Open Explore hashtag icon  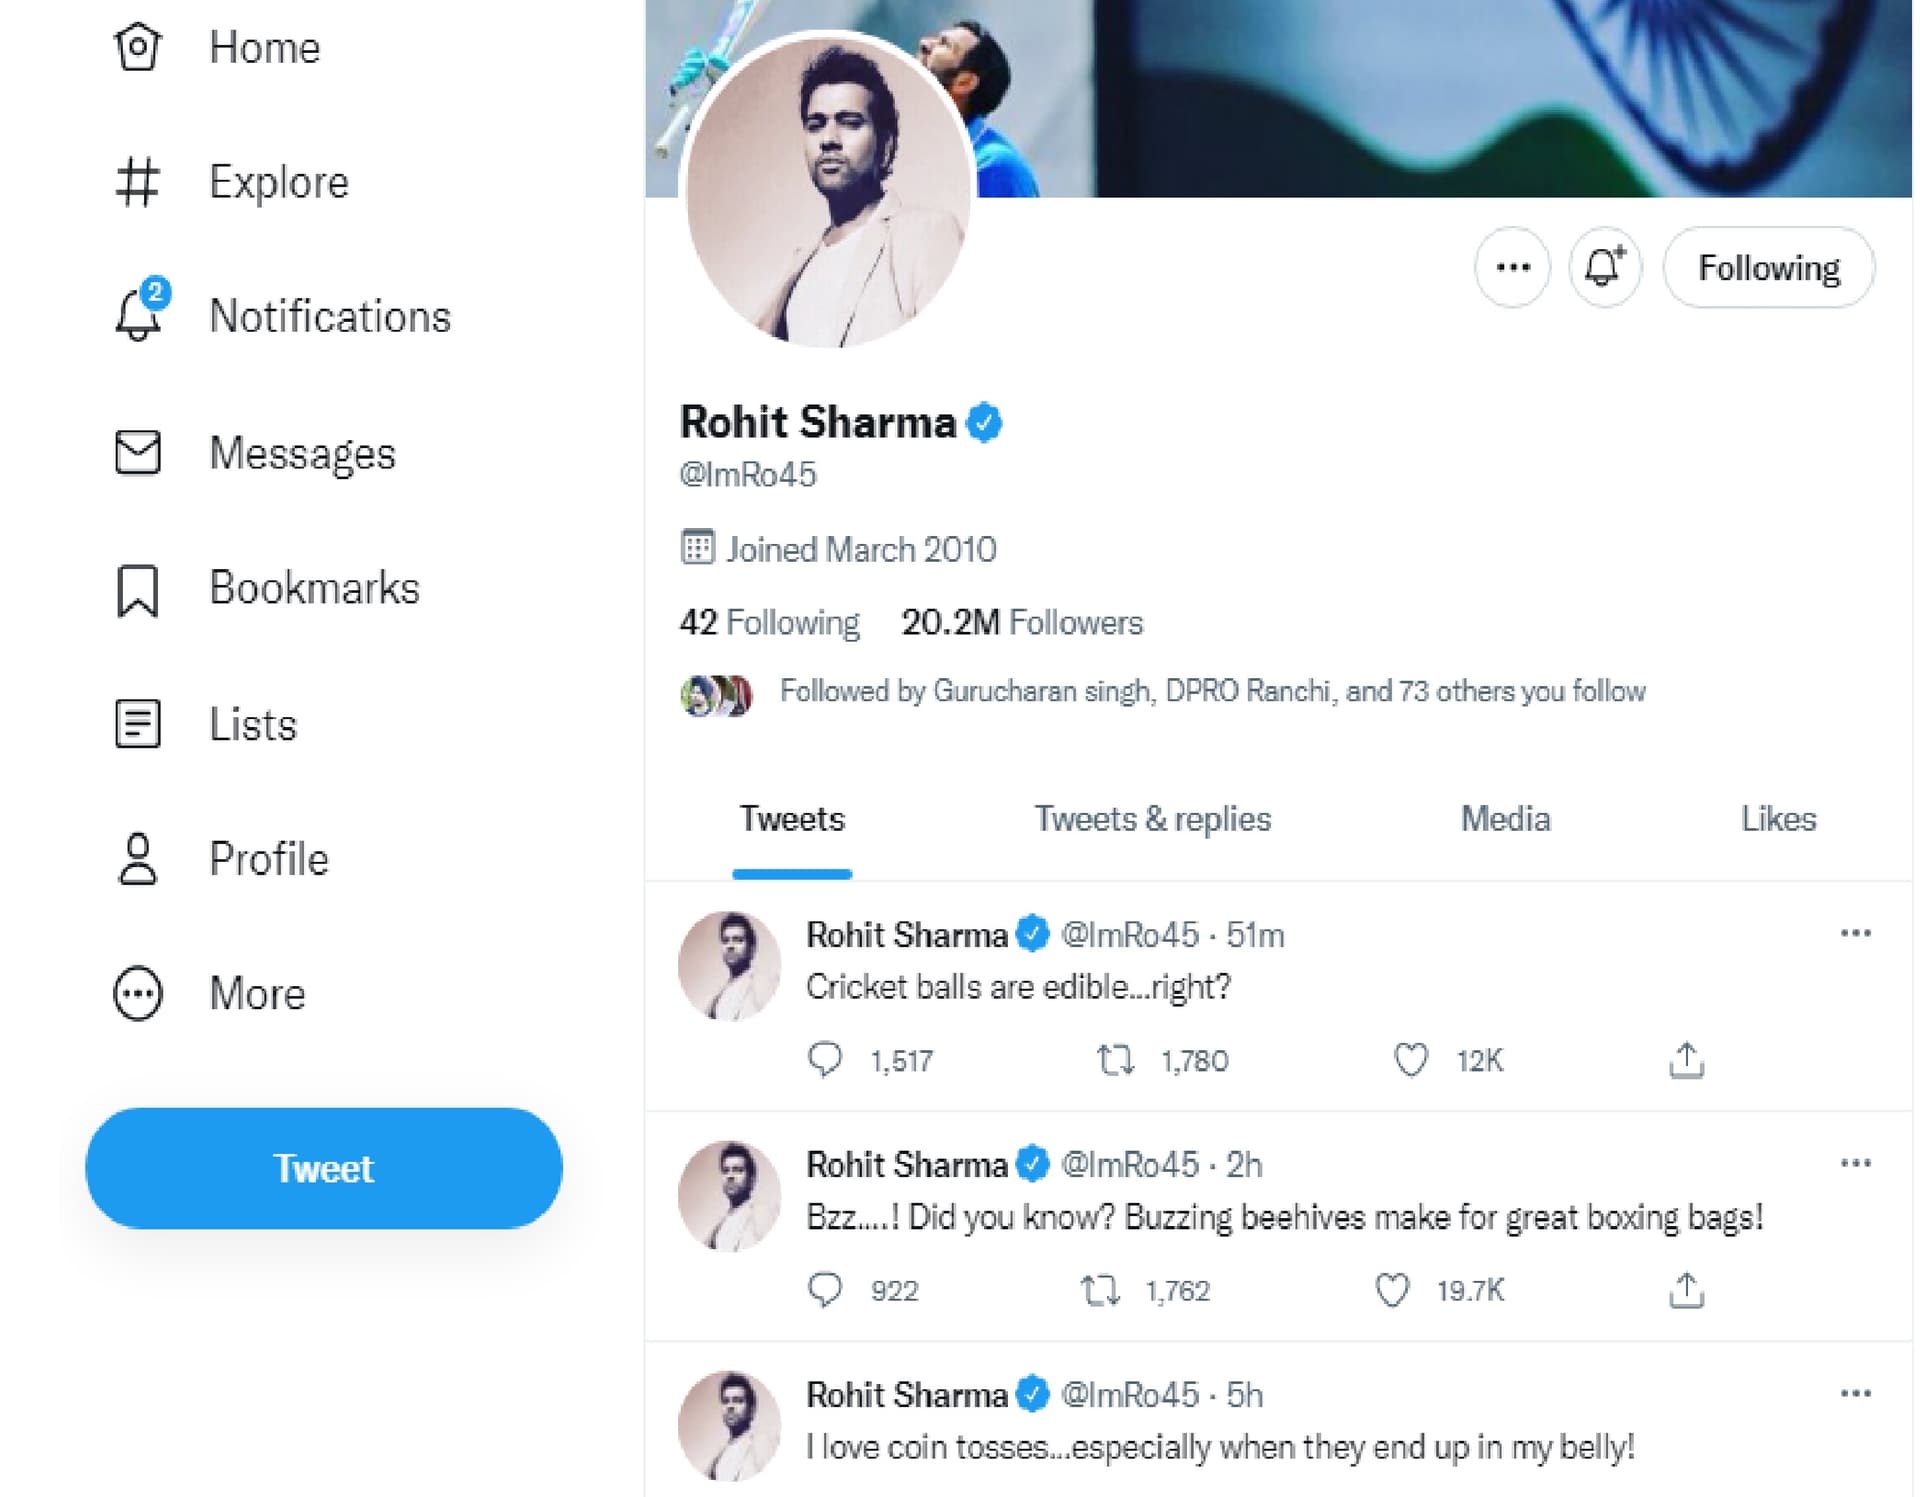[137, 182]
